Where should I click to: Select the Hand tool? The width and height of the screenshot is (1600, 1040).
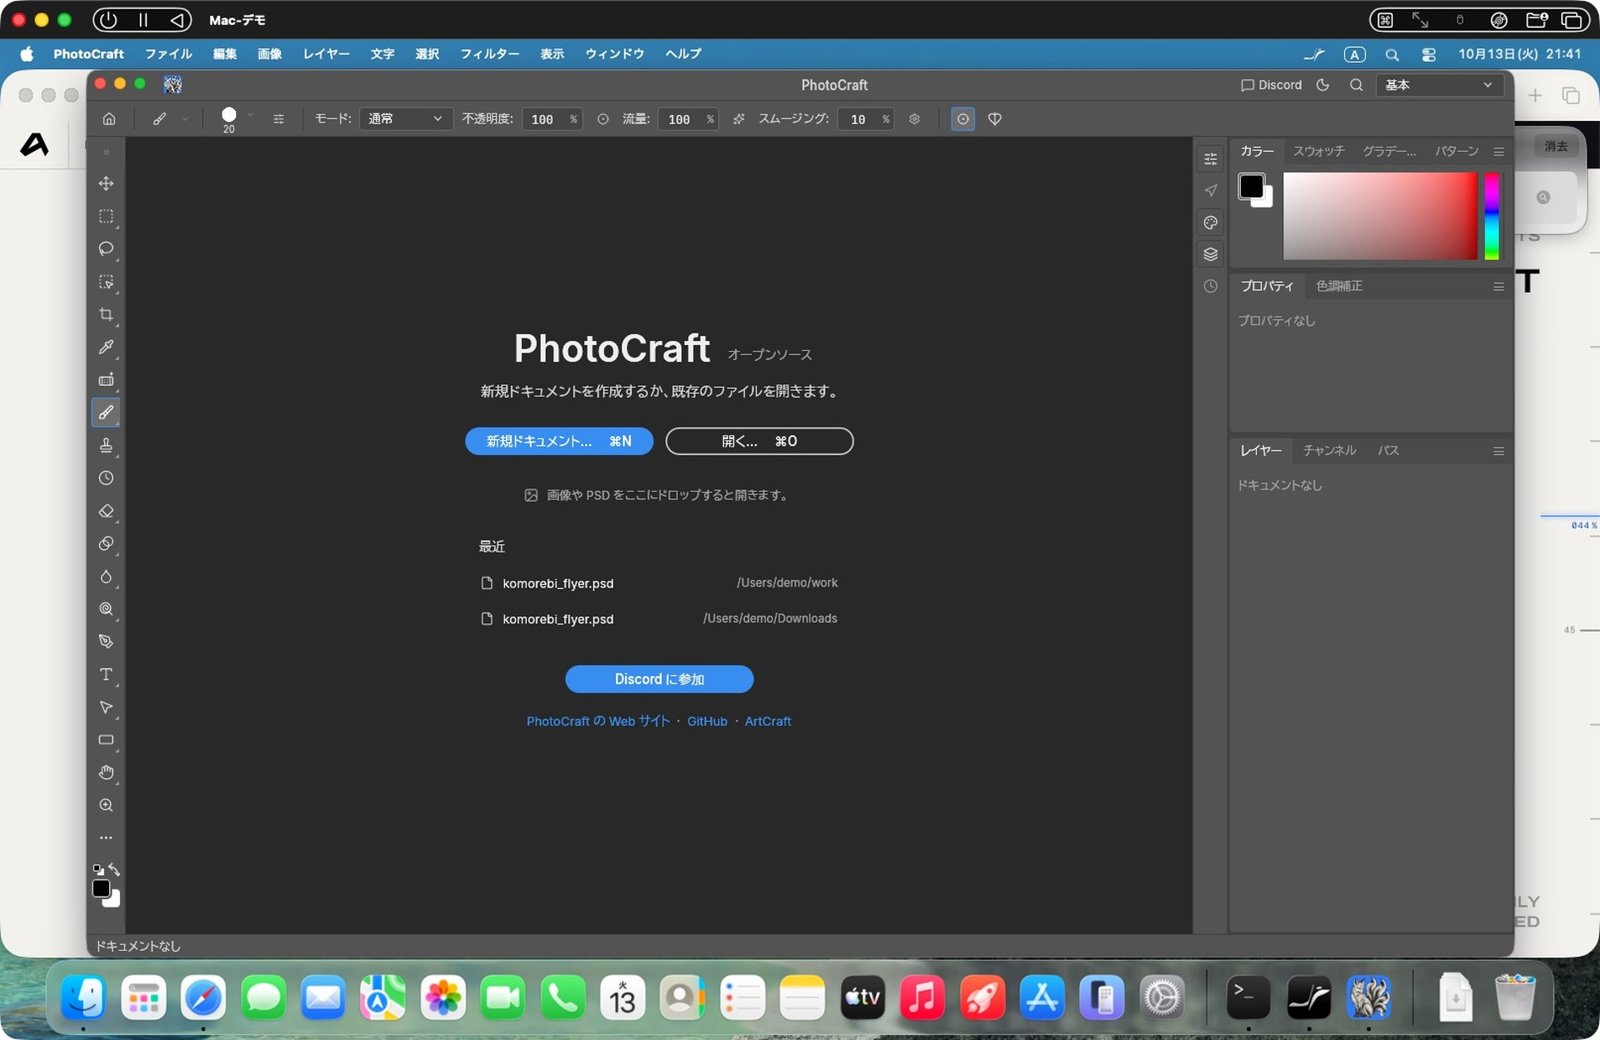point(106,772)
